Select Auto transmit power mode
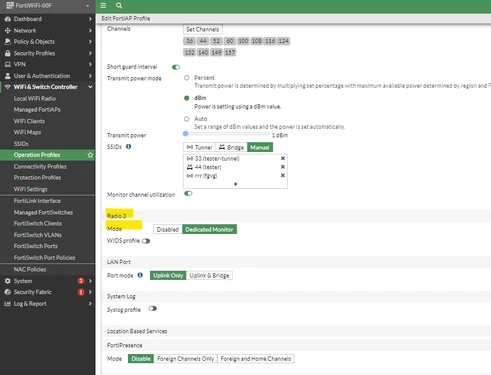The width and height of the screenshot is (491, 375). [187, 119]
